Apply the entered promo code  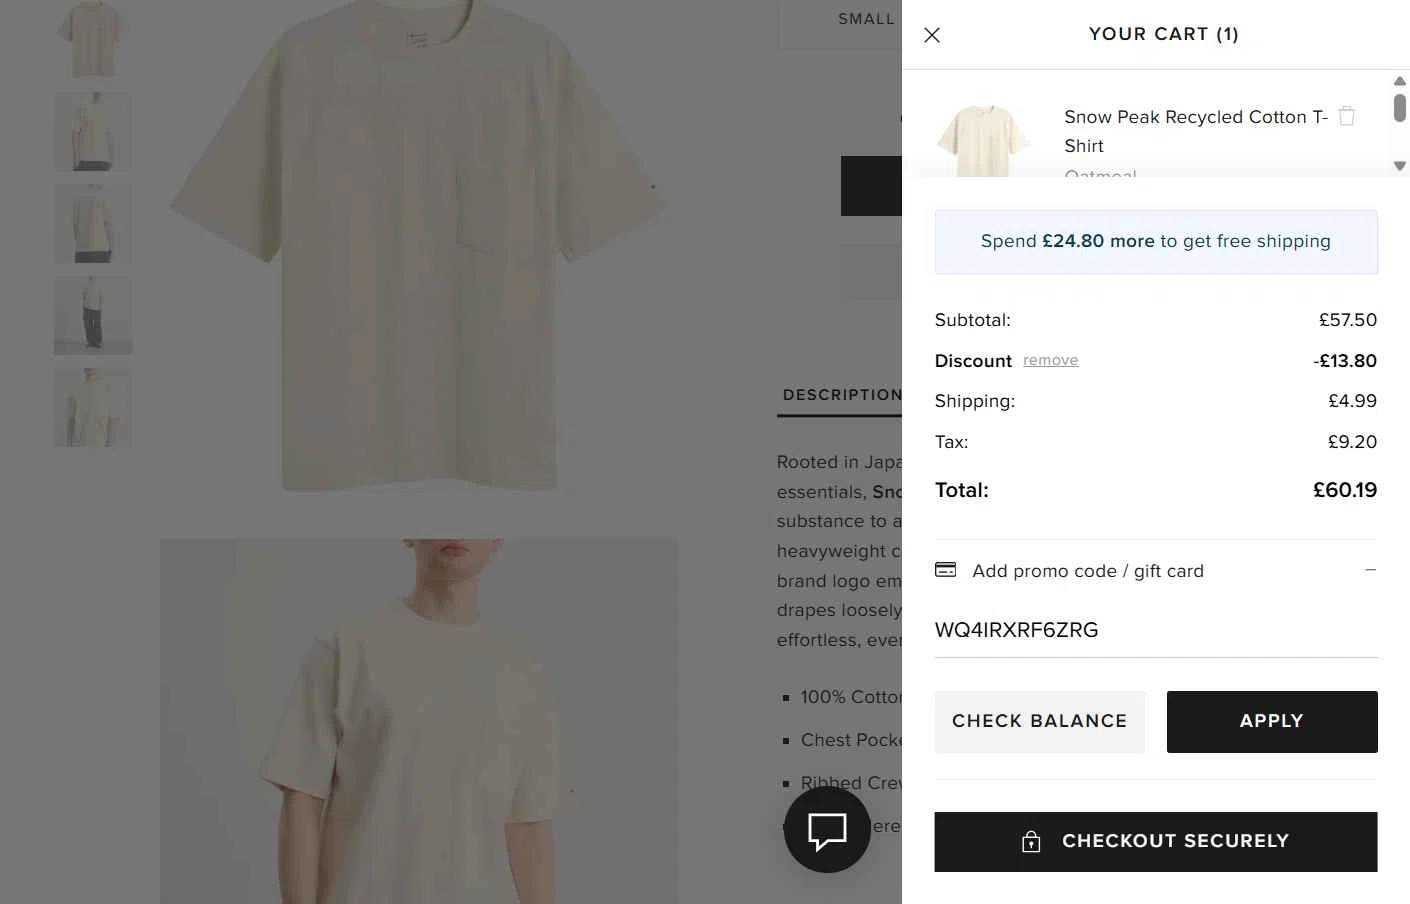(1271, 721)
